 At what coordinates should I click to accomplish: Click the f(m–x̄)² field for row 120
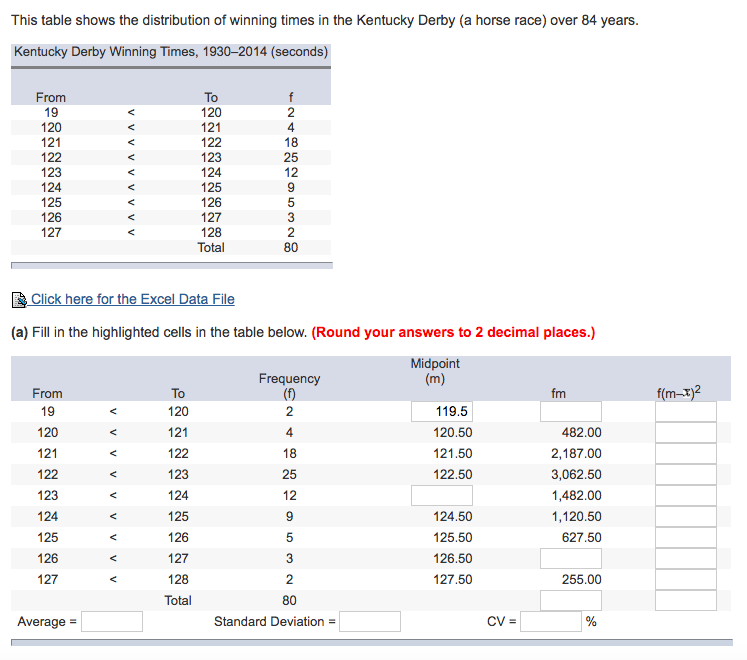point(686,433)
